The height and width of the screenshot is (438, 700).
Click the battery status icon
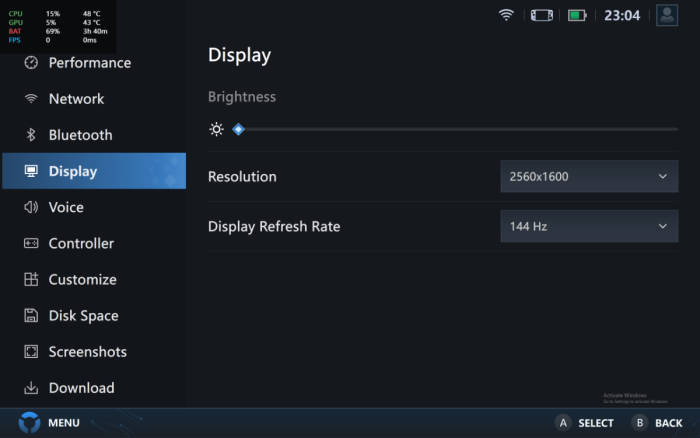[577, 15]
